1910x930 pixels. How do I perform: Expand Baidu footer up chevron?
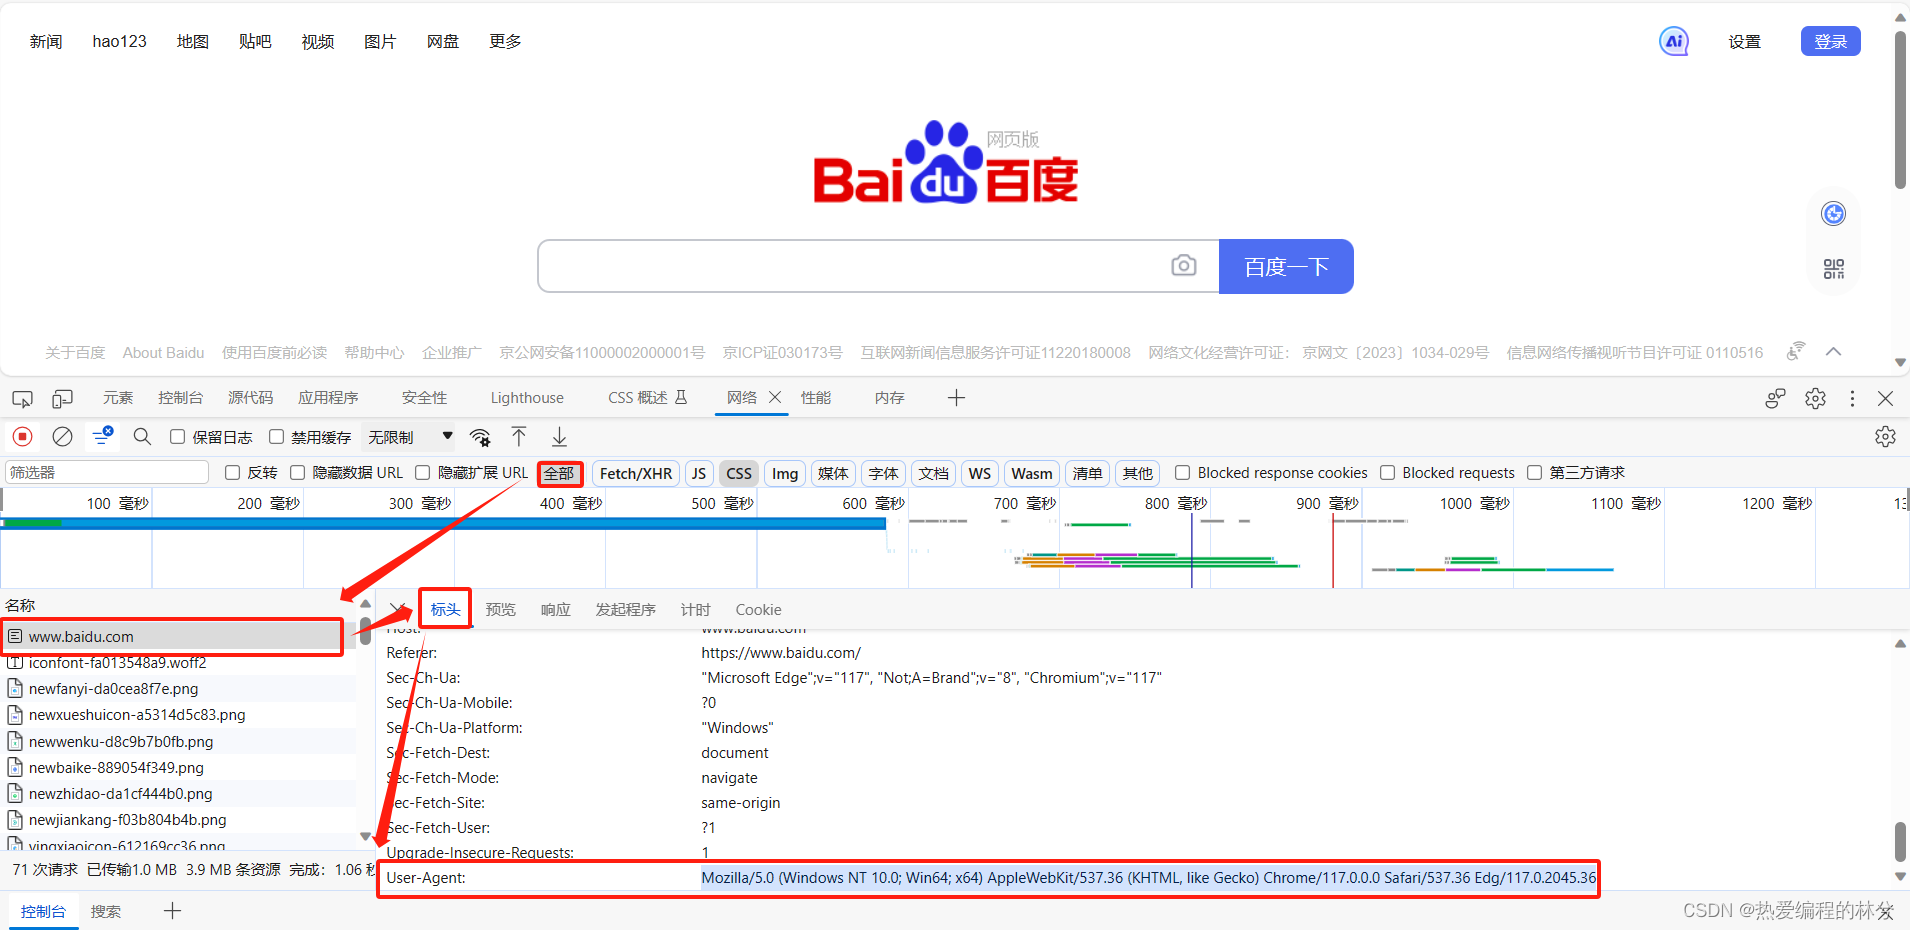(x=1833, y=351)
